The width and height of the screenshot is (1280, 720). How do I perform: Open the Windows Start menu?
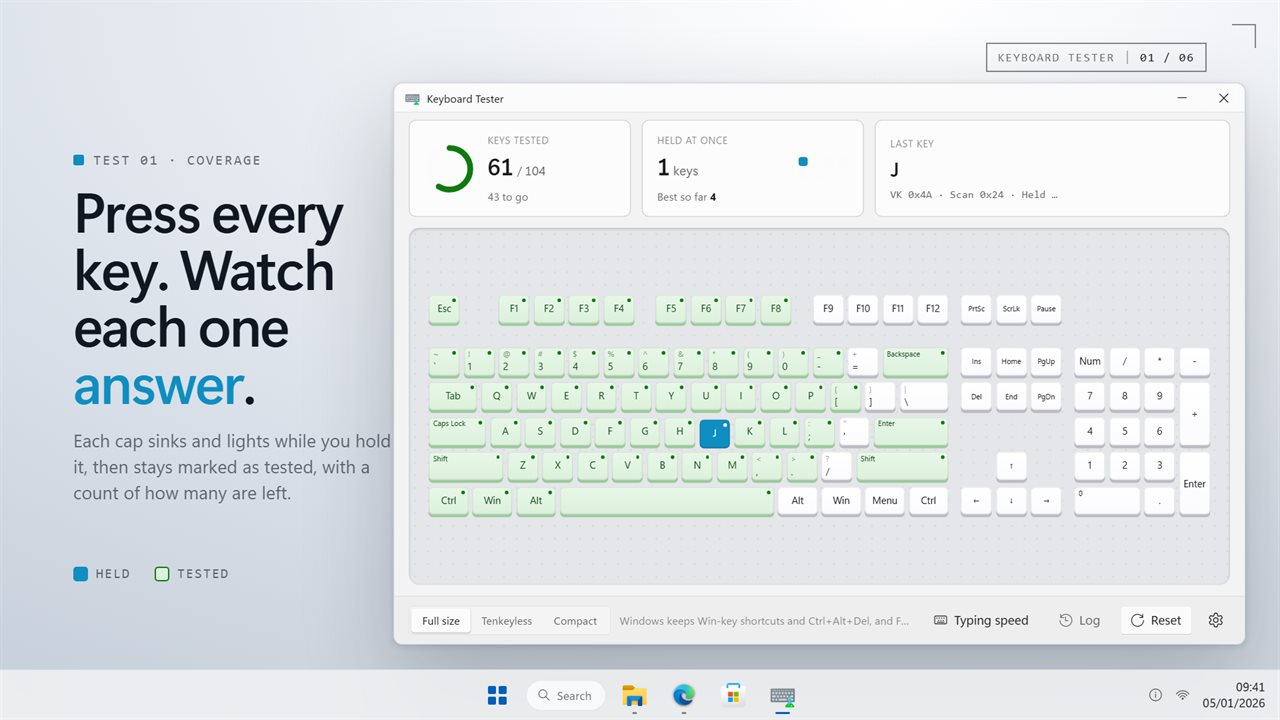pos(497,695)
